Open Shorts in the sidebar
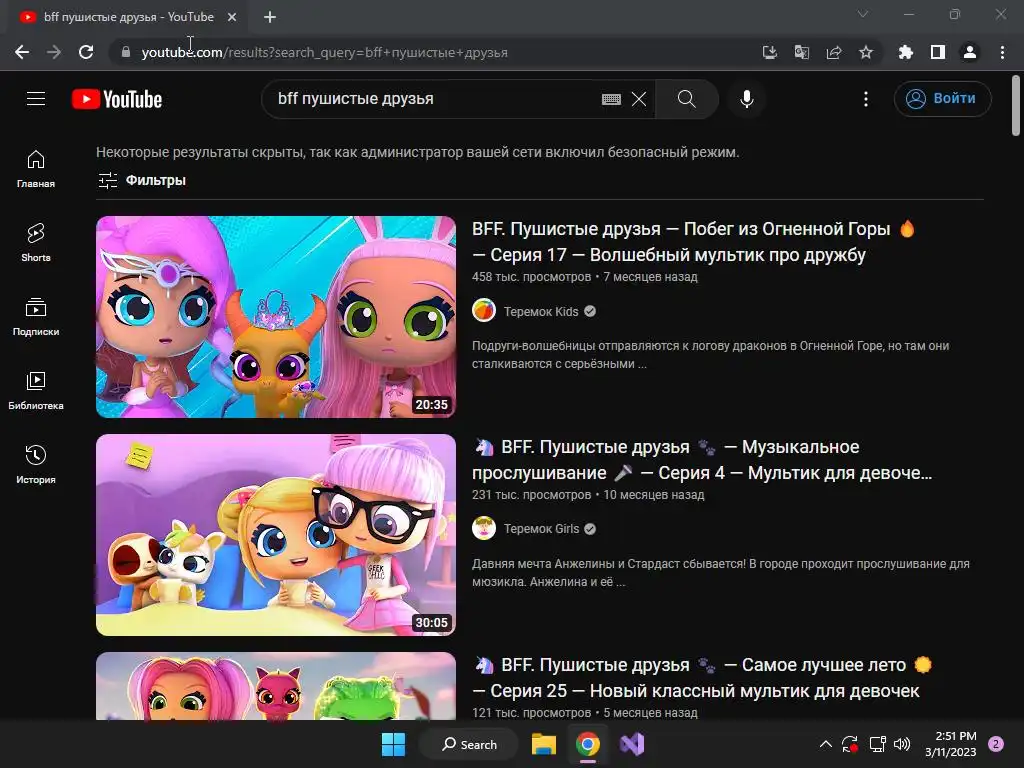Viewport: 1024px width, 768px height. click(36, 243)
